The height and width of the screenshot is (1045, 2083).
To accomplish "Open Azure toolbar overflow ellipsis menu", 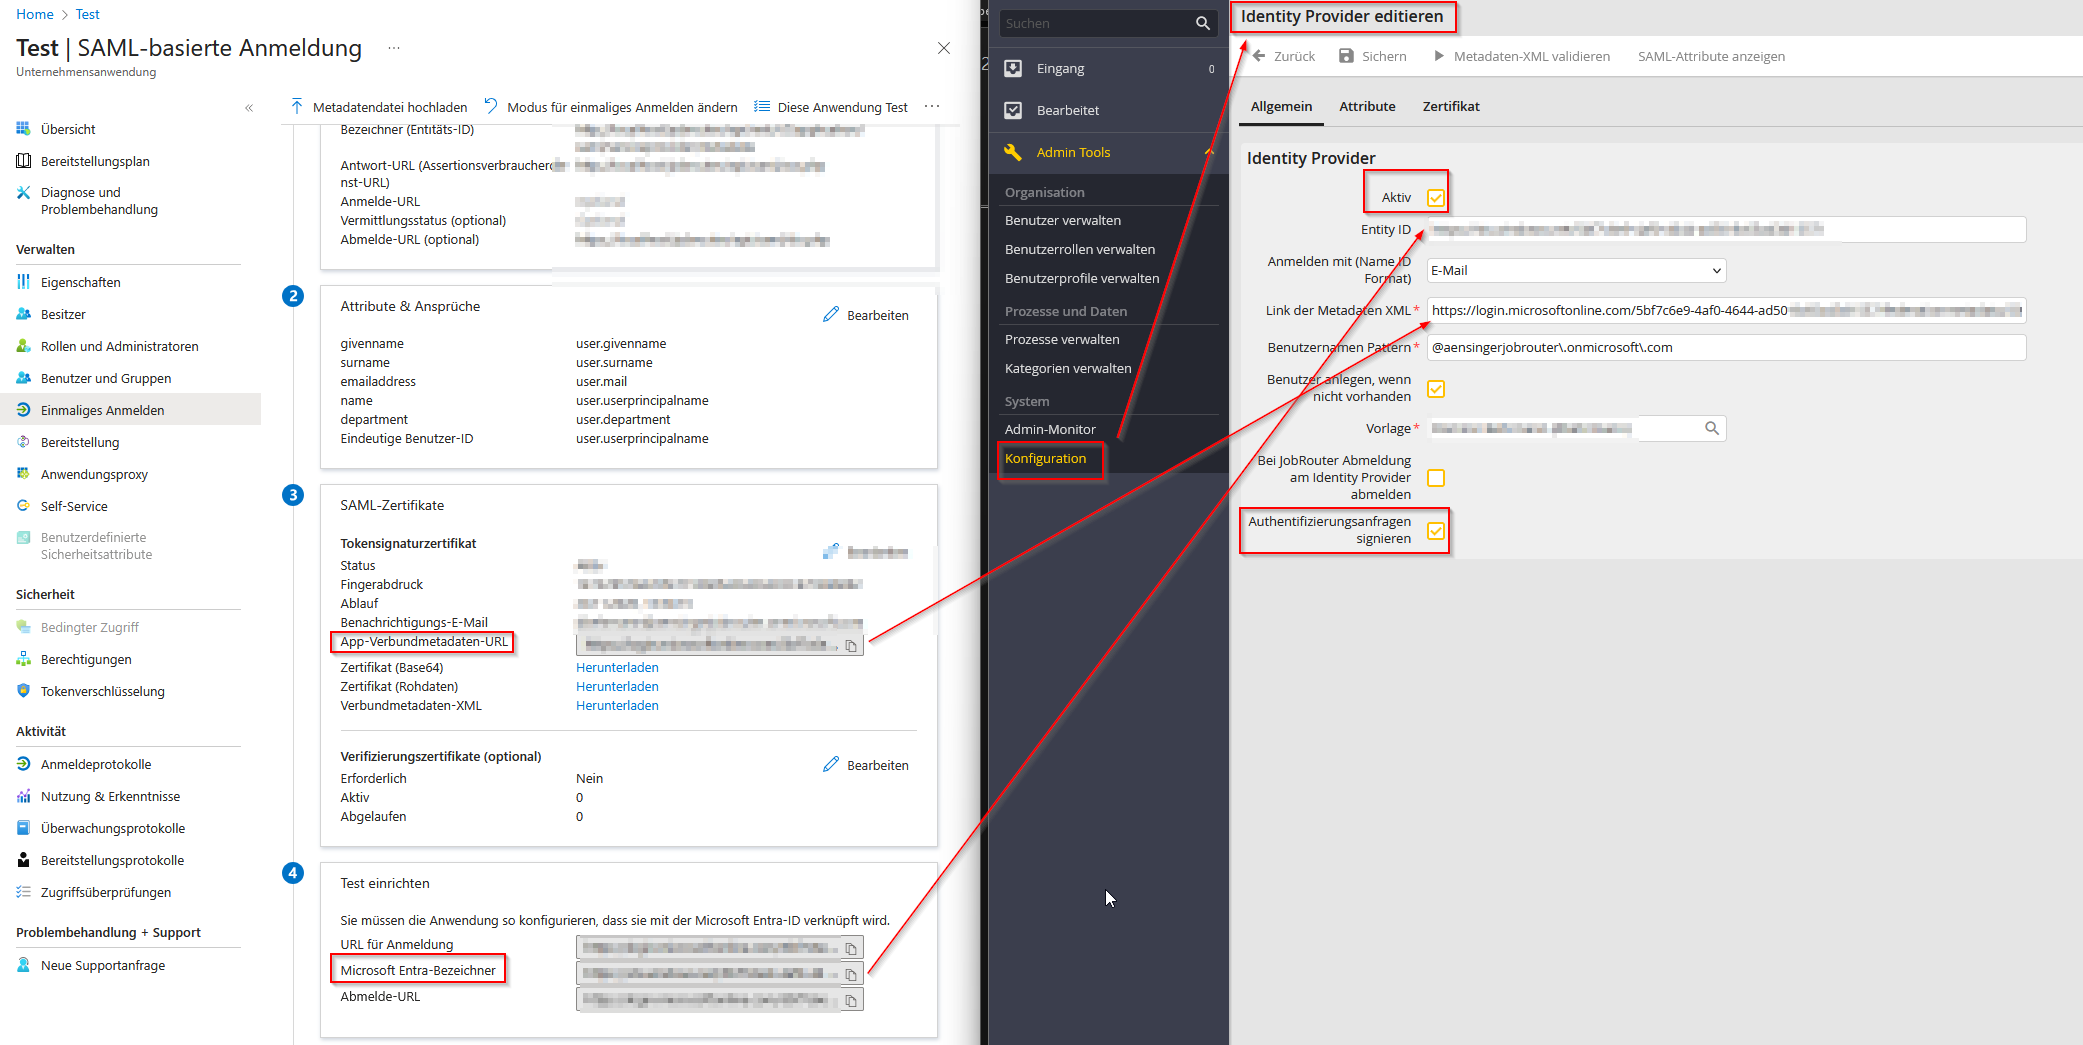I will point(932,106).
